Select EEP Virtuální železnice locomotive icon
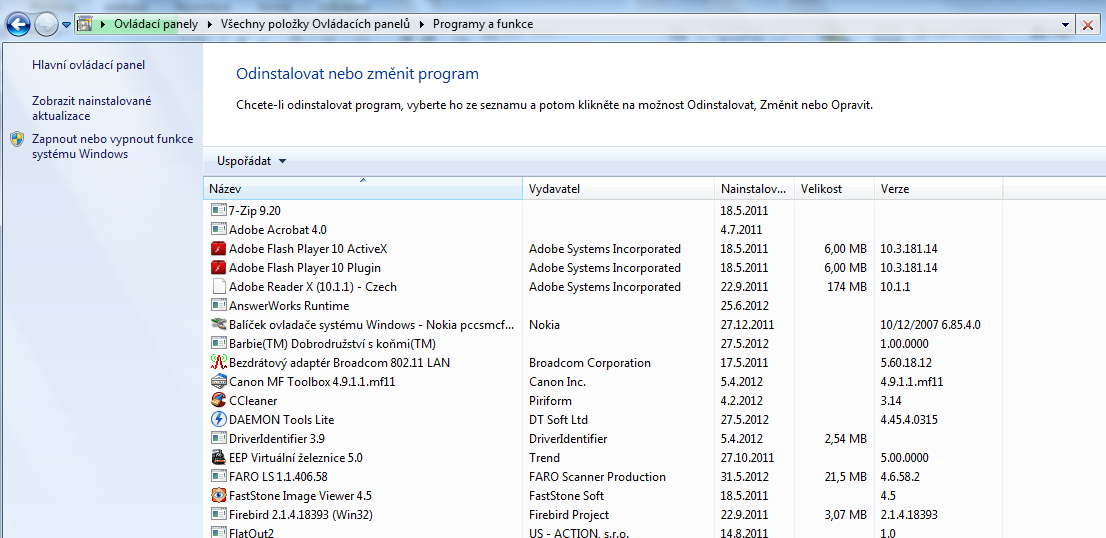 pos(219,457)
